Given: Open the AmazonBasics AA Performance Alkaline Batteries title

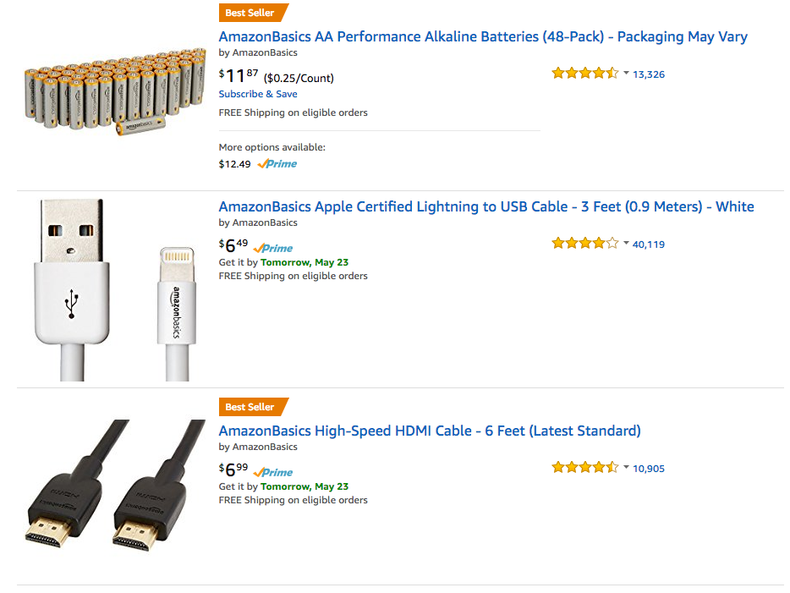Looking at the screenshot, I should pos(483,37).
